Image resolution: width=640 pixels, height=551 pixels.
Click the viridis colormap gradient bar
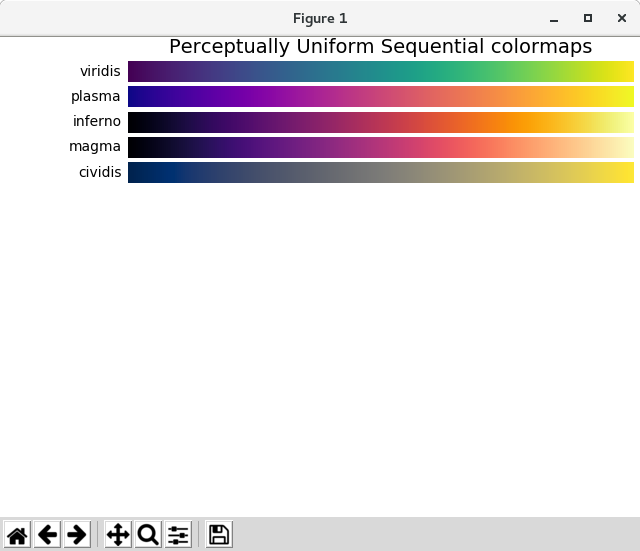click(381, 71)
